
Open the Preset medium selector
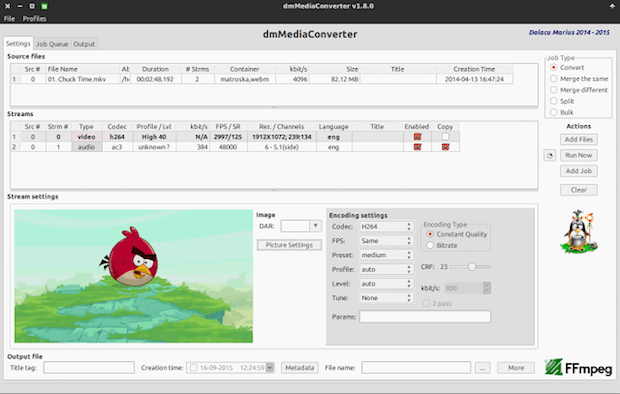point(386,255)
